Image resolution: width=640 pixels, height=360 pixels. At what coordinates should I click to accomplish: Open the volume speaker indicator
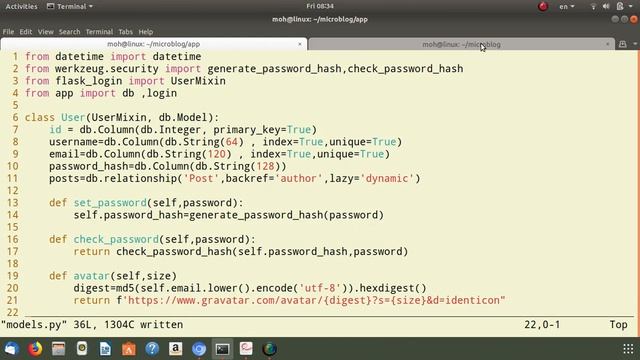(606, 6)
